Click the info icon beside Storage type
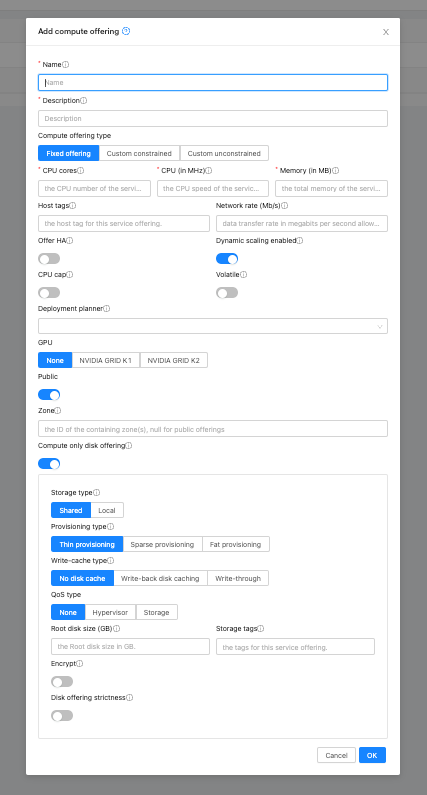This screenshot has width=427, height=795. click(96, 493)
